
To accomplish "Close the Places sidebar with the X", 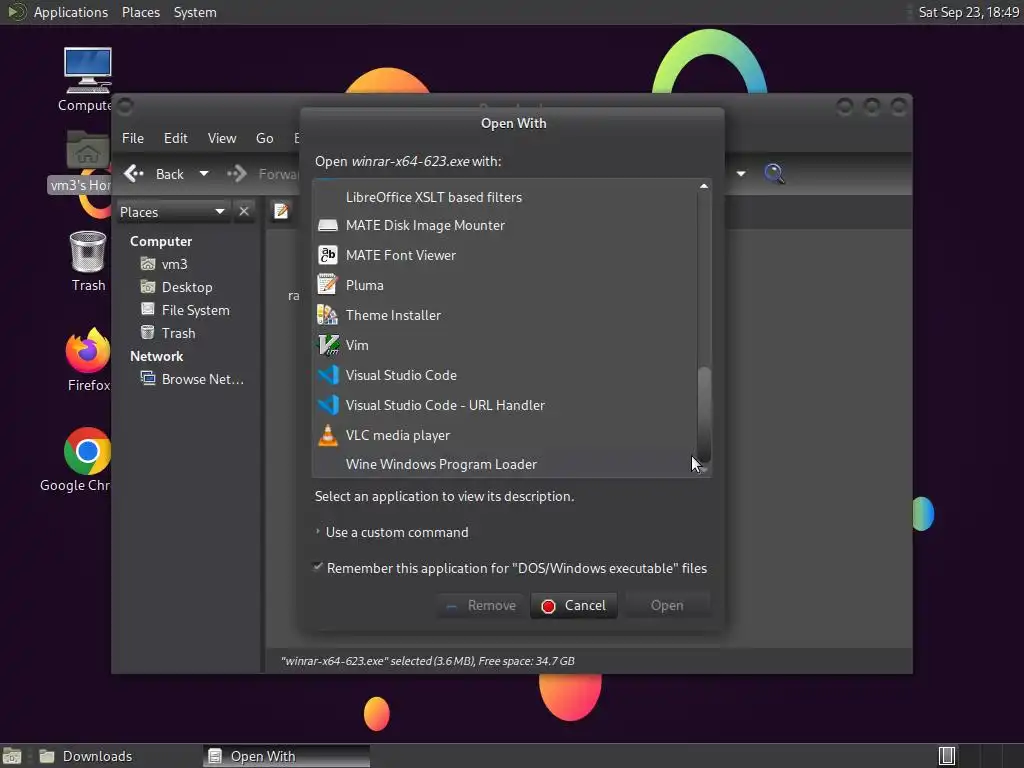I will tap(244, 212).
